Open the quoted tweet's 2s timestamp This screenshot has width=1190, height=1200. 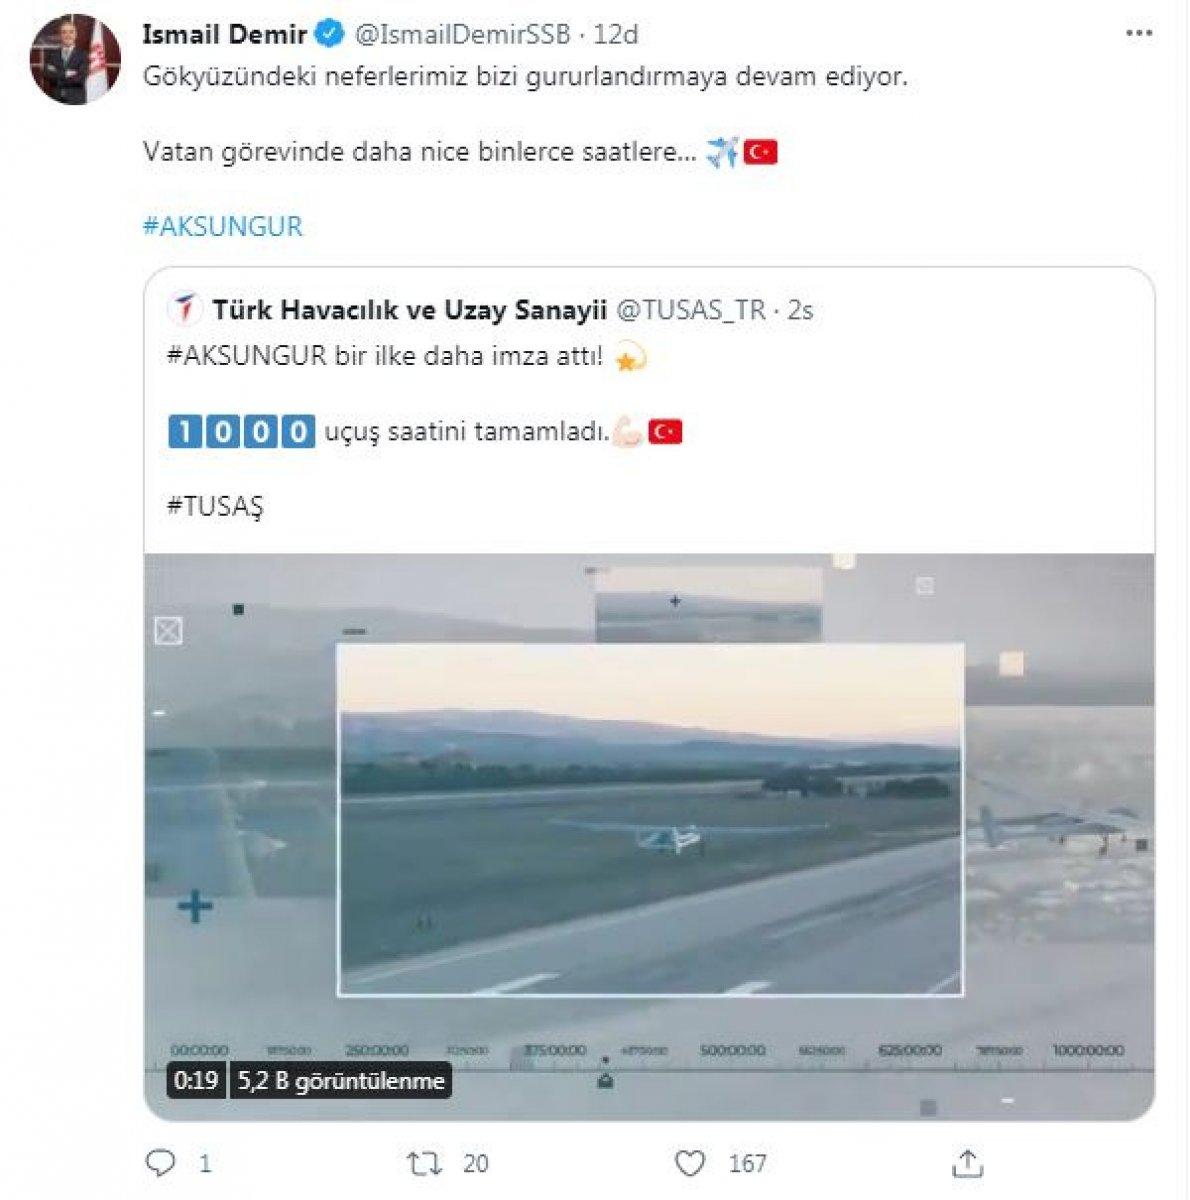(x=800, y=310)
